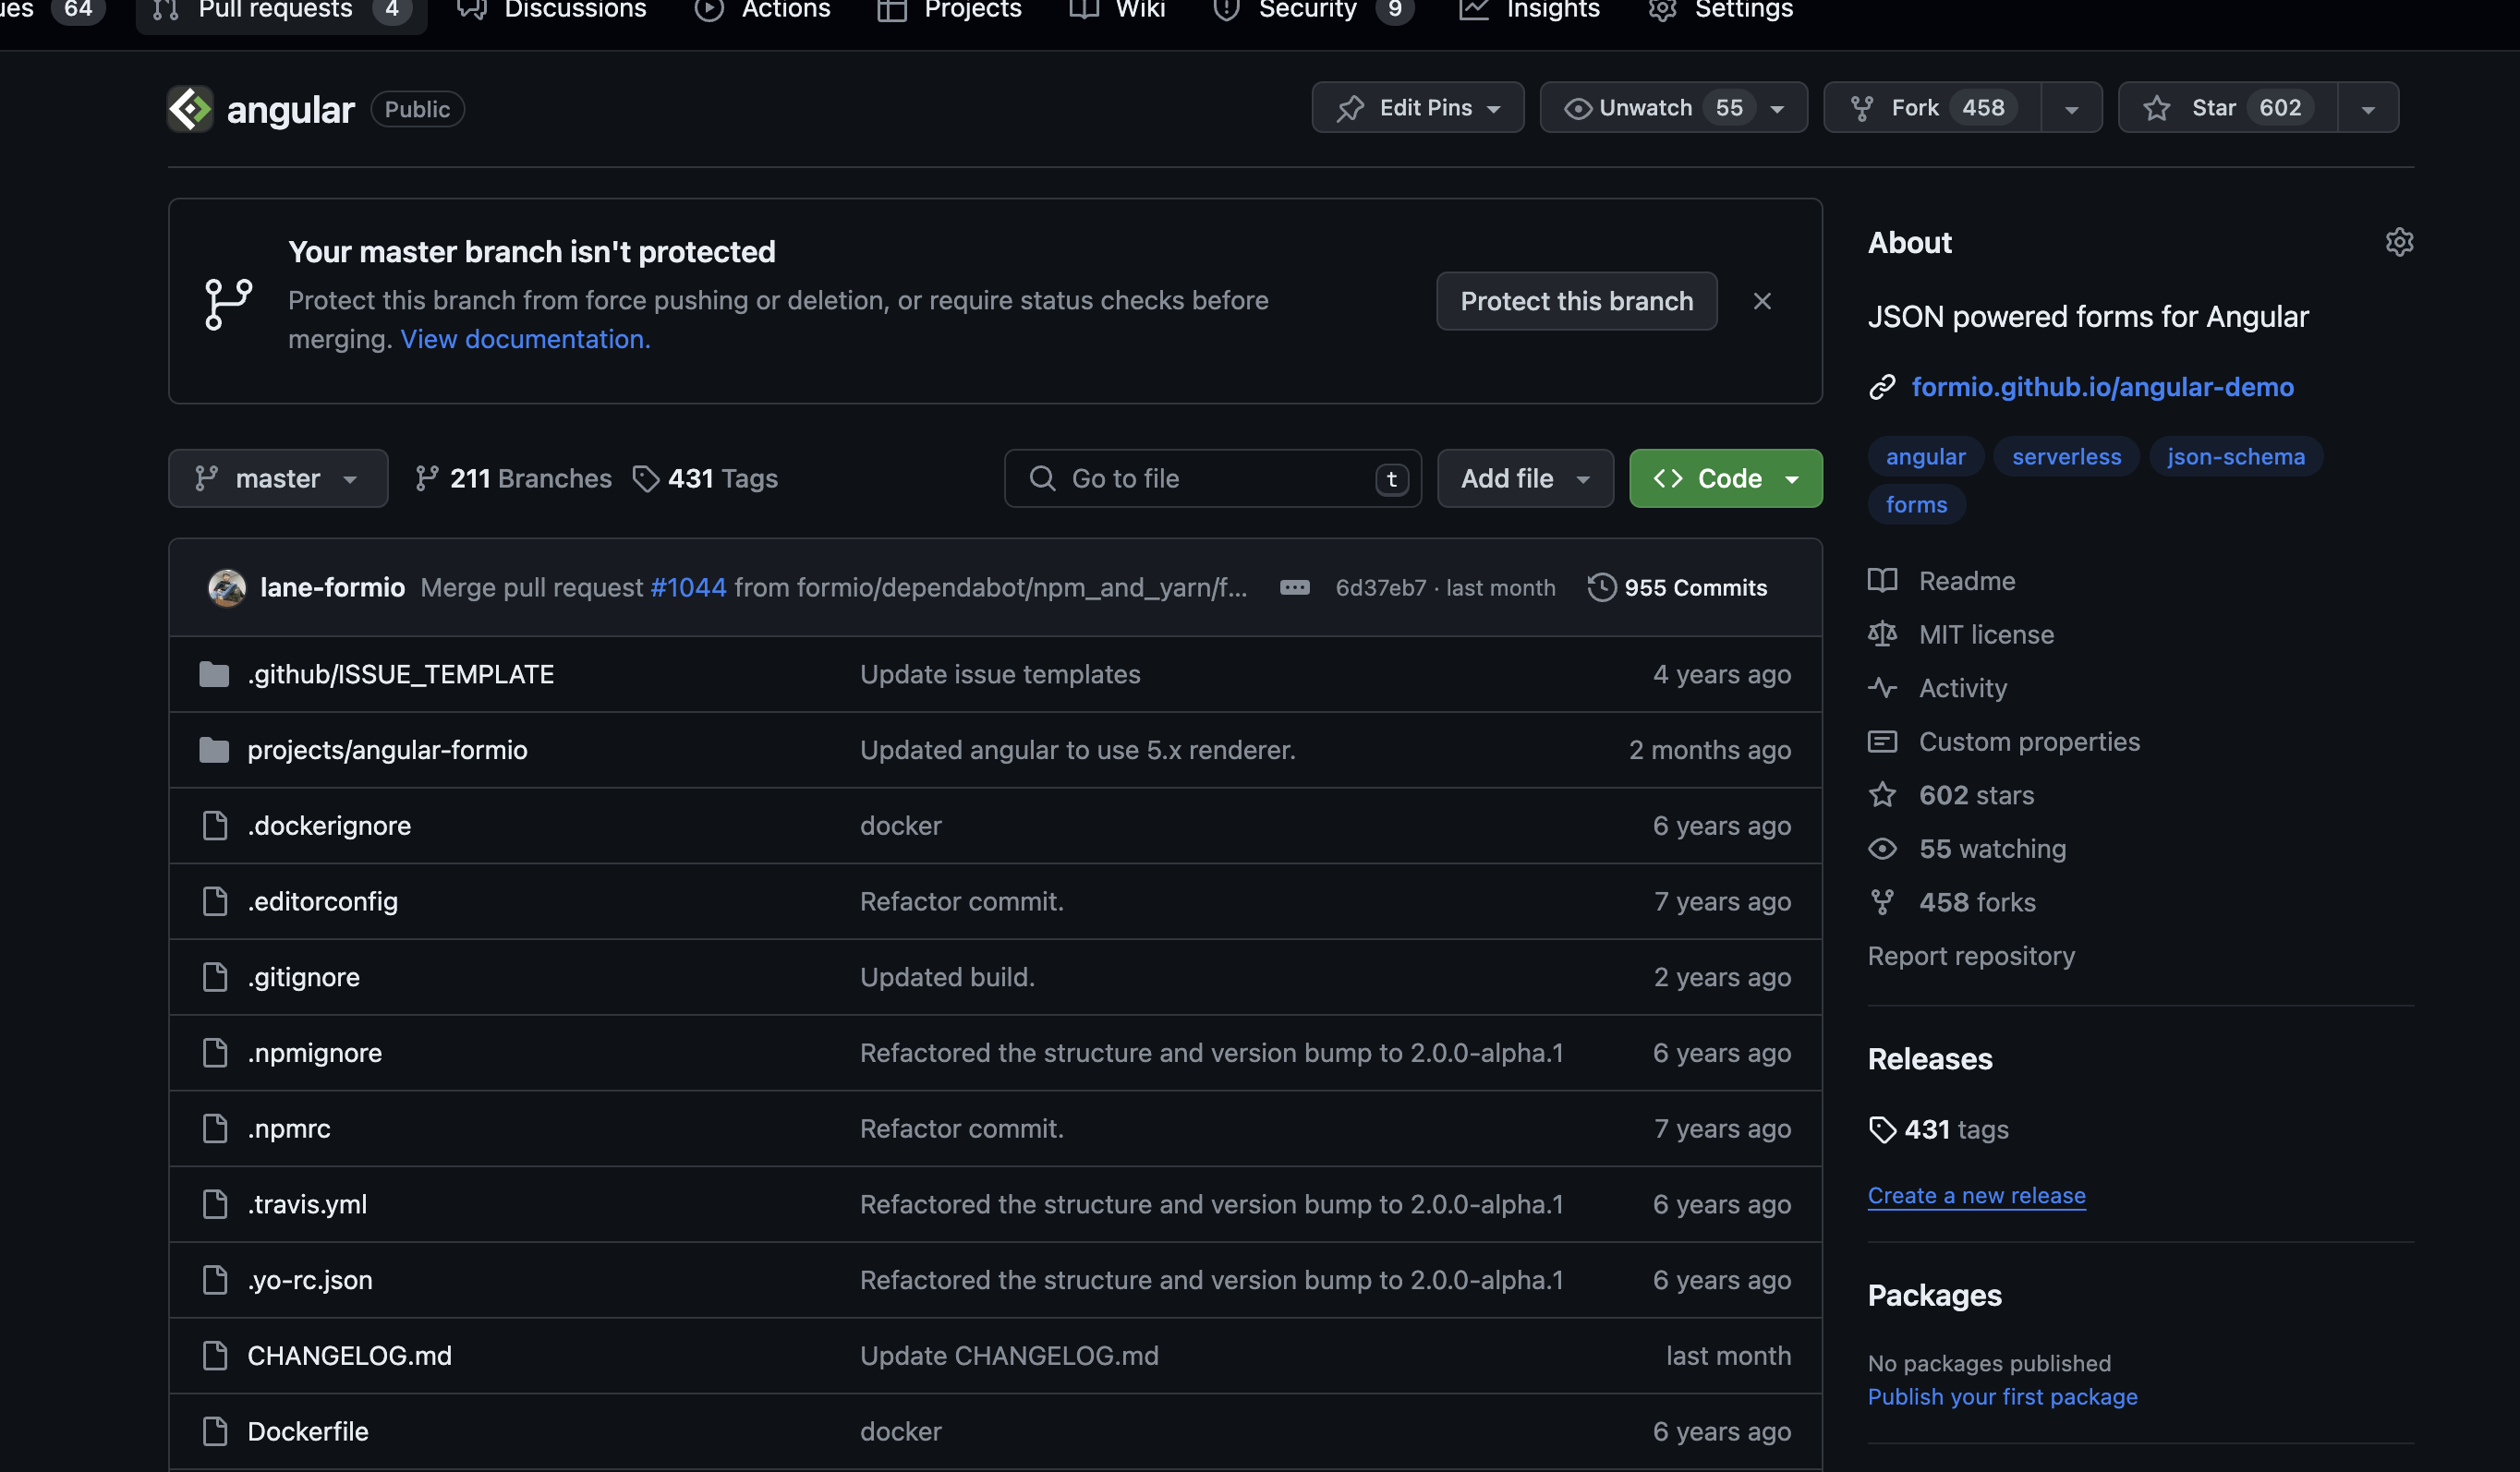Expand commit message ellipsis icon
The image size is (2520, 1472).
click(x=1294, y=587)
